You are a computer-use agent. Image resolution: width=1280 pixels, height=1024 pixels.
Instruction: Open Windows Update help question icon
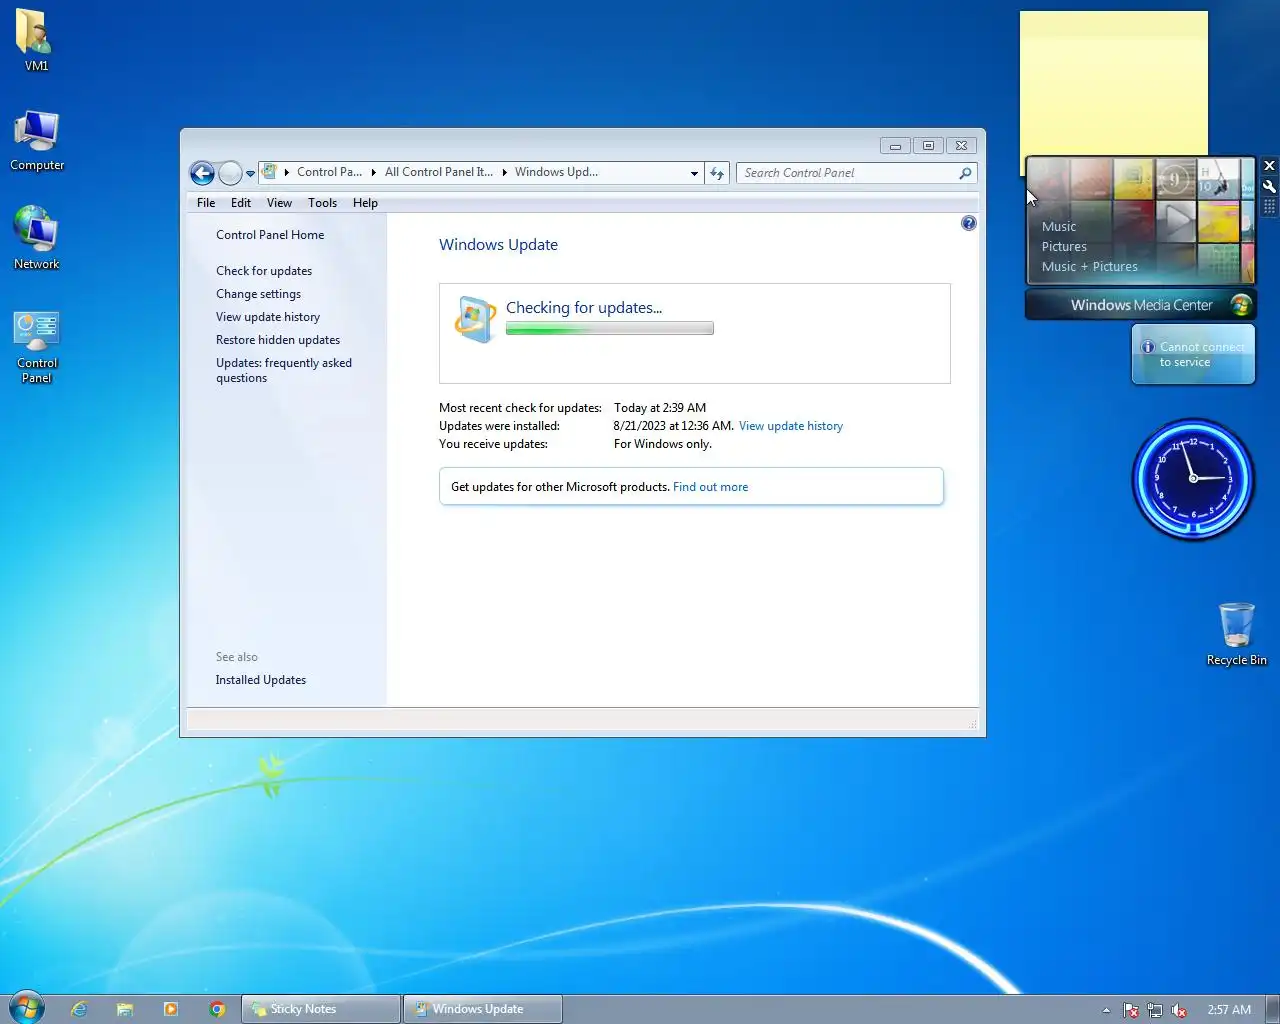point(968,223)
